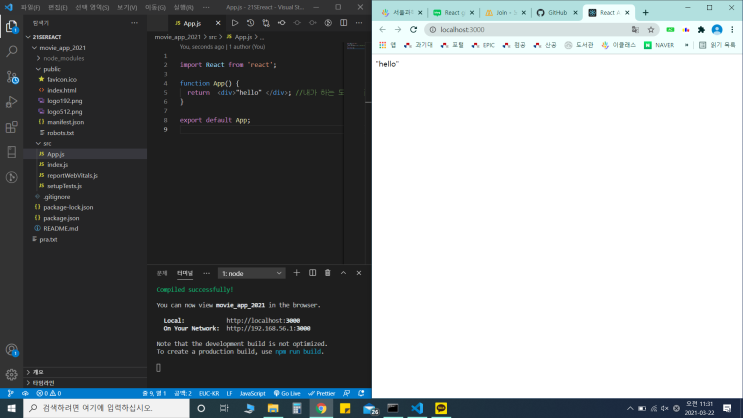Screen dimensions: 743x418
Task: Open a new Chrome tab
Action: (645, 13)
